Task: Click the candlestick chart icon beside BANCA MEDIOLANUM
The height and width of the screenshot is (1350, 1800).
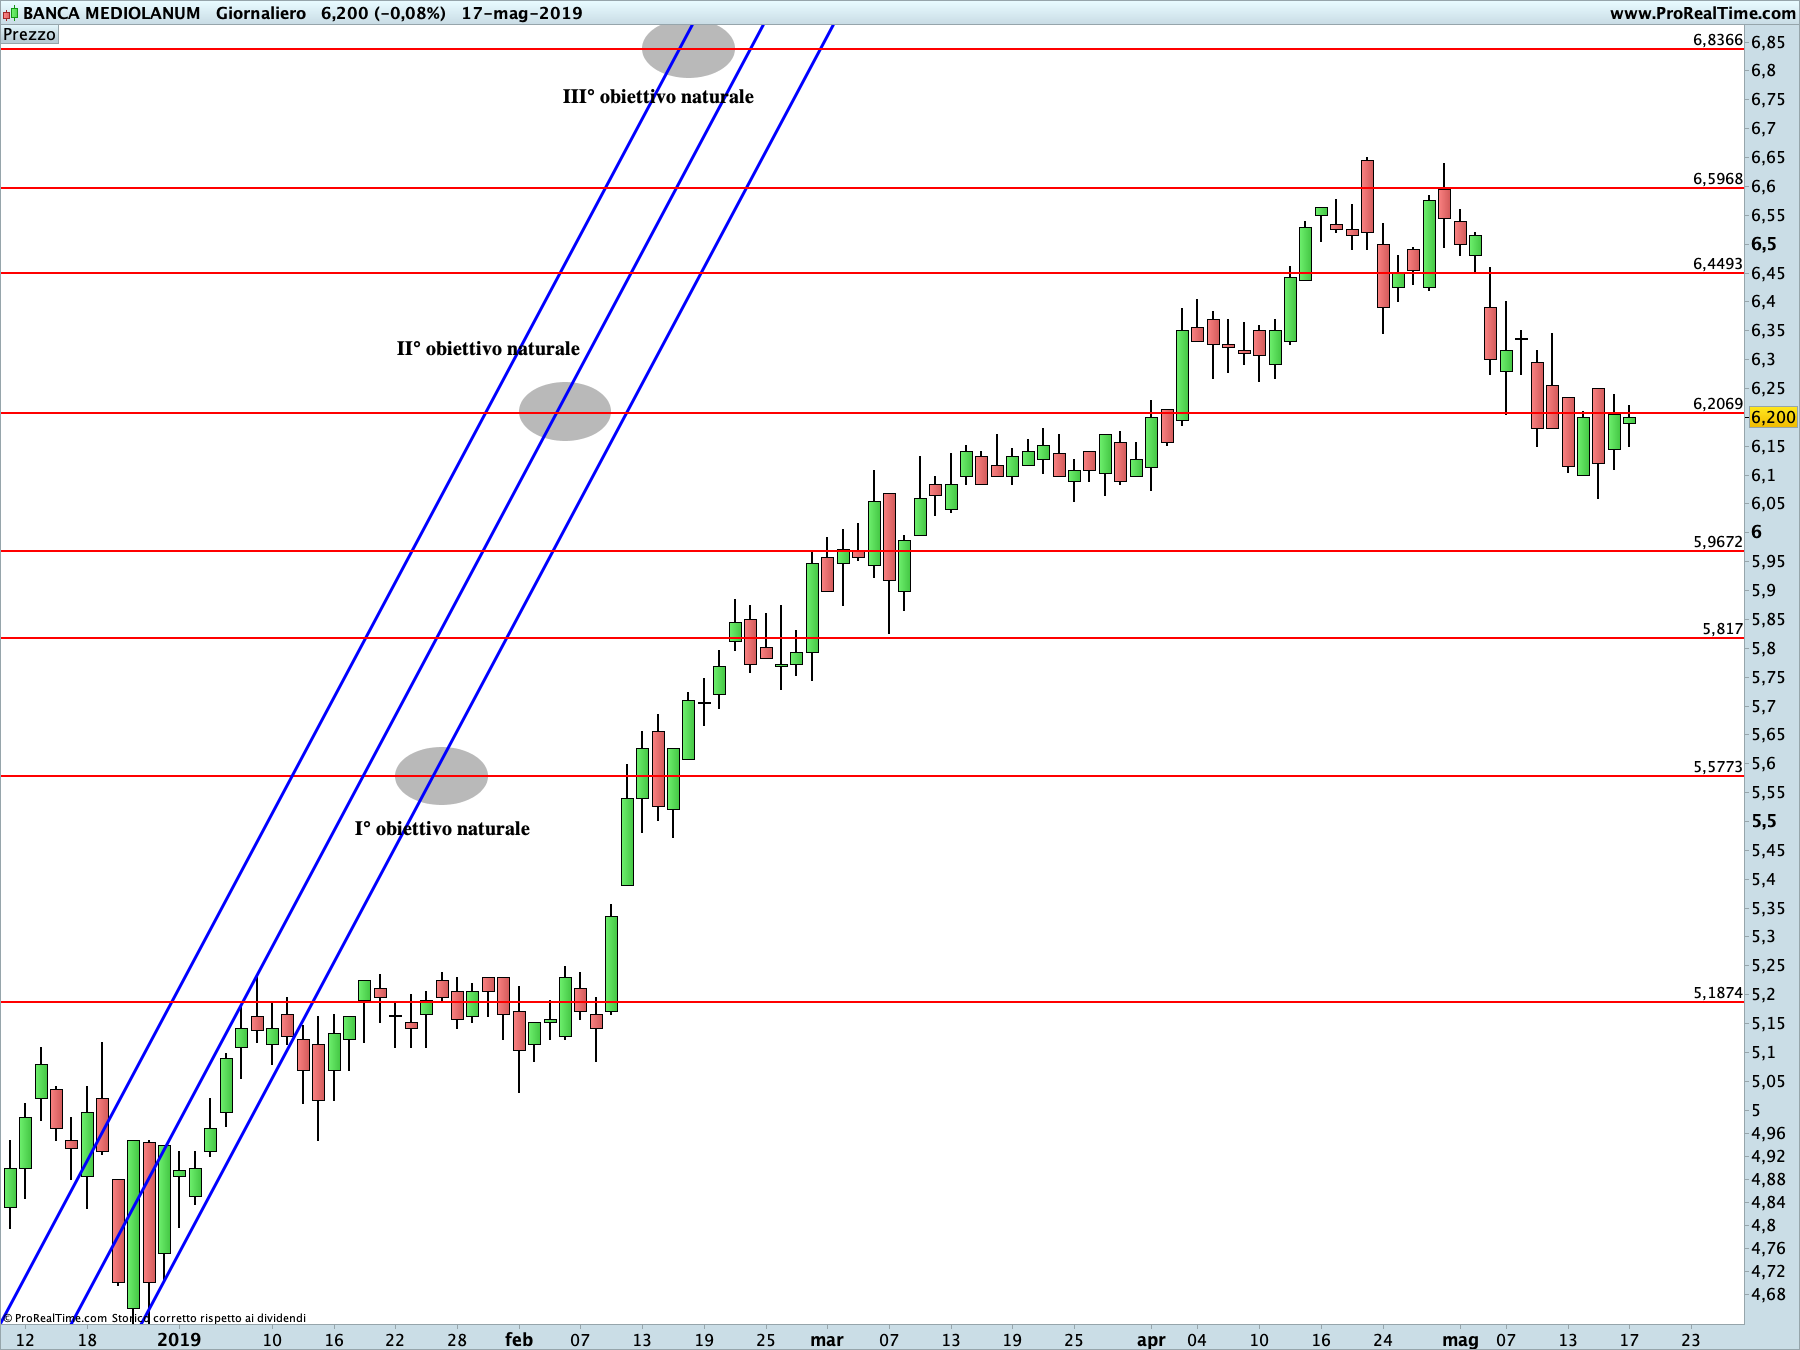Action: point(10,13)
